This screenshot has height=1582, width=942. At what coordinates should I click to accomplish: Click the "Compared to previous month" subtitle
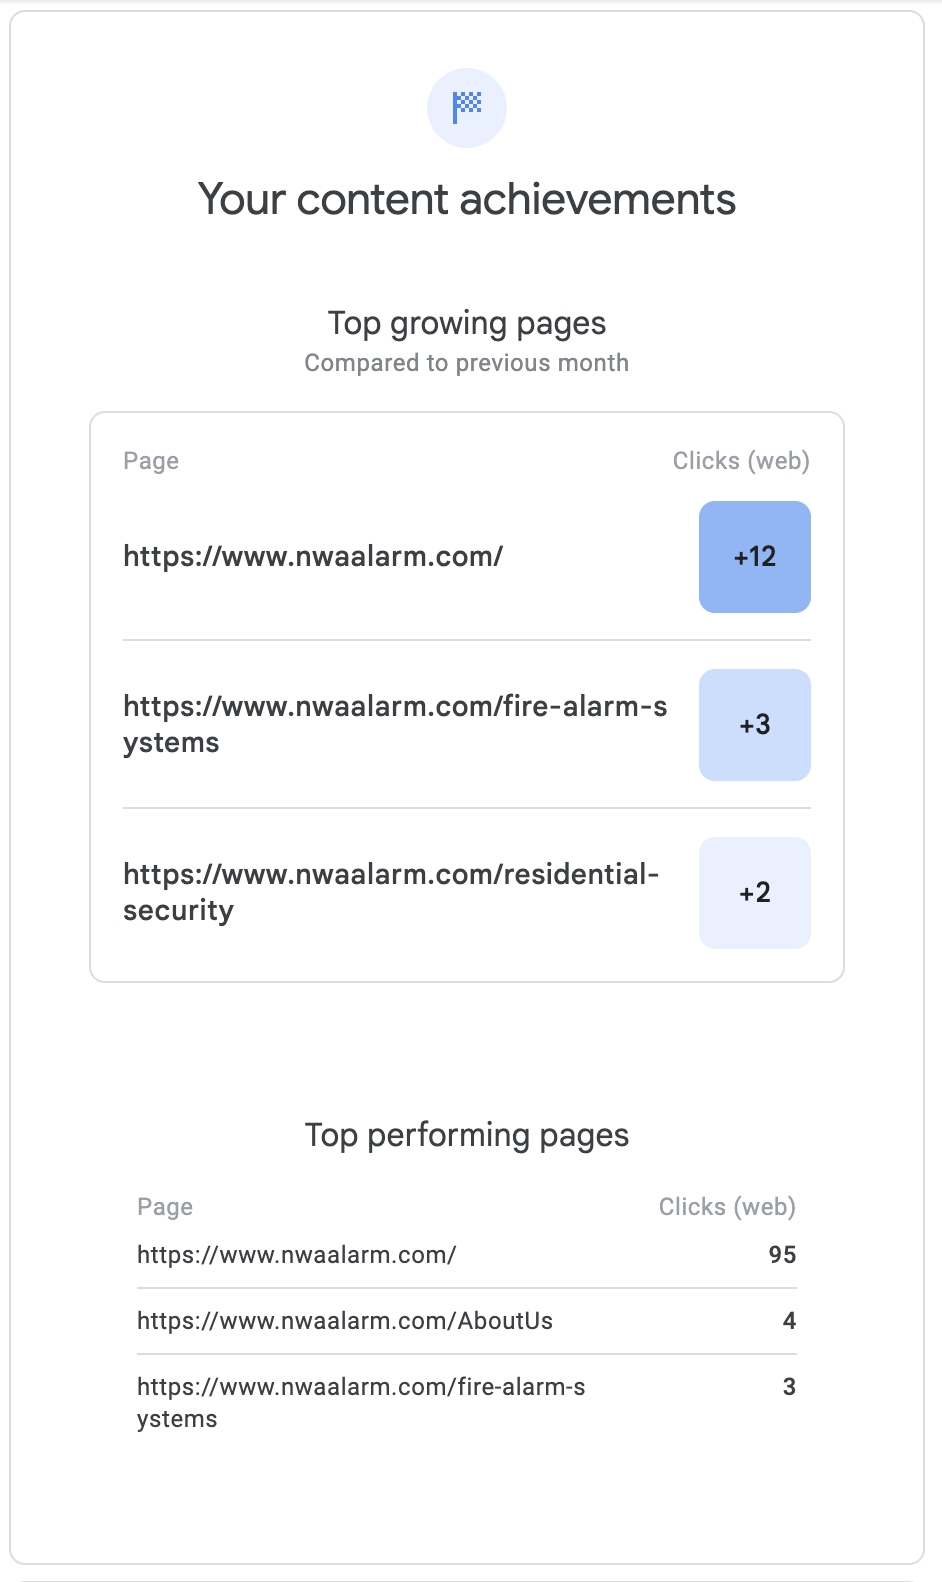pos(467,363)
